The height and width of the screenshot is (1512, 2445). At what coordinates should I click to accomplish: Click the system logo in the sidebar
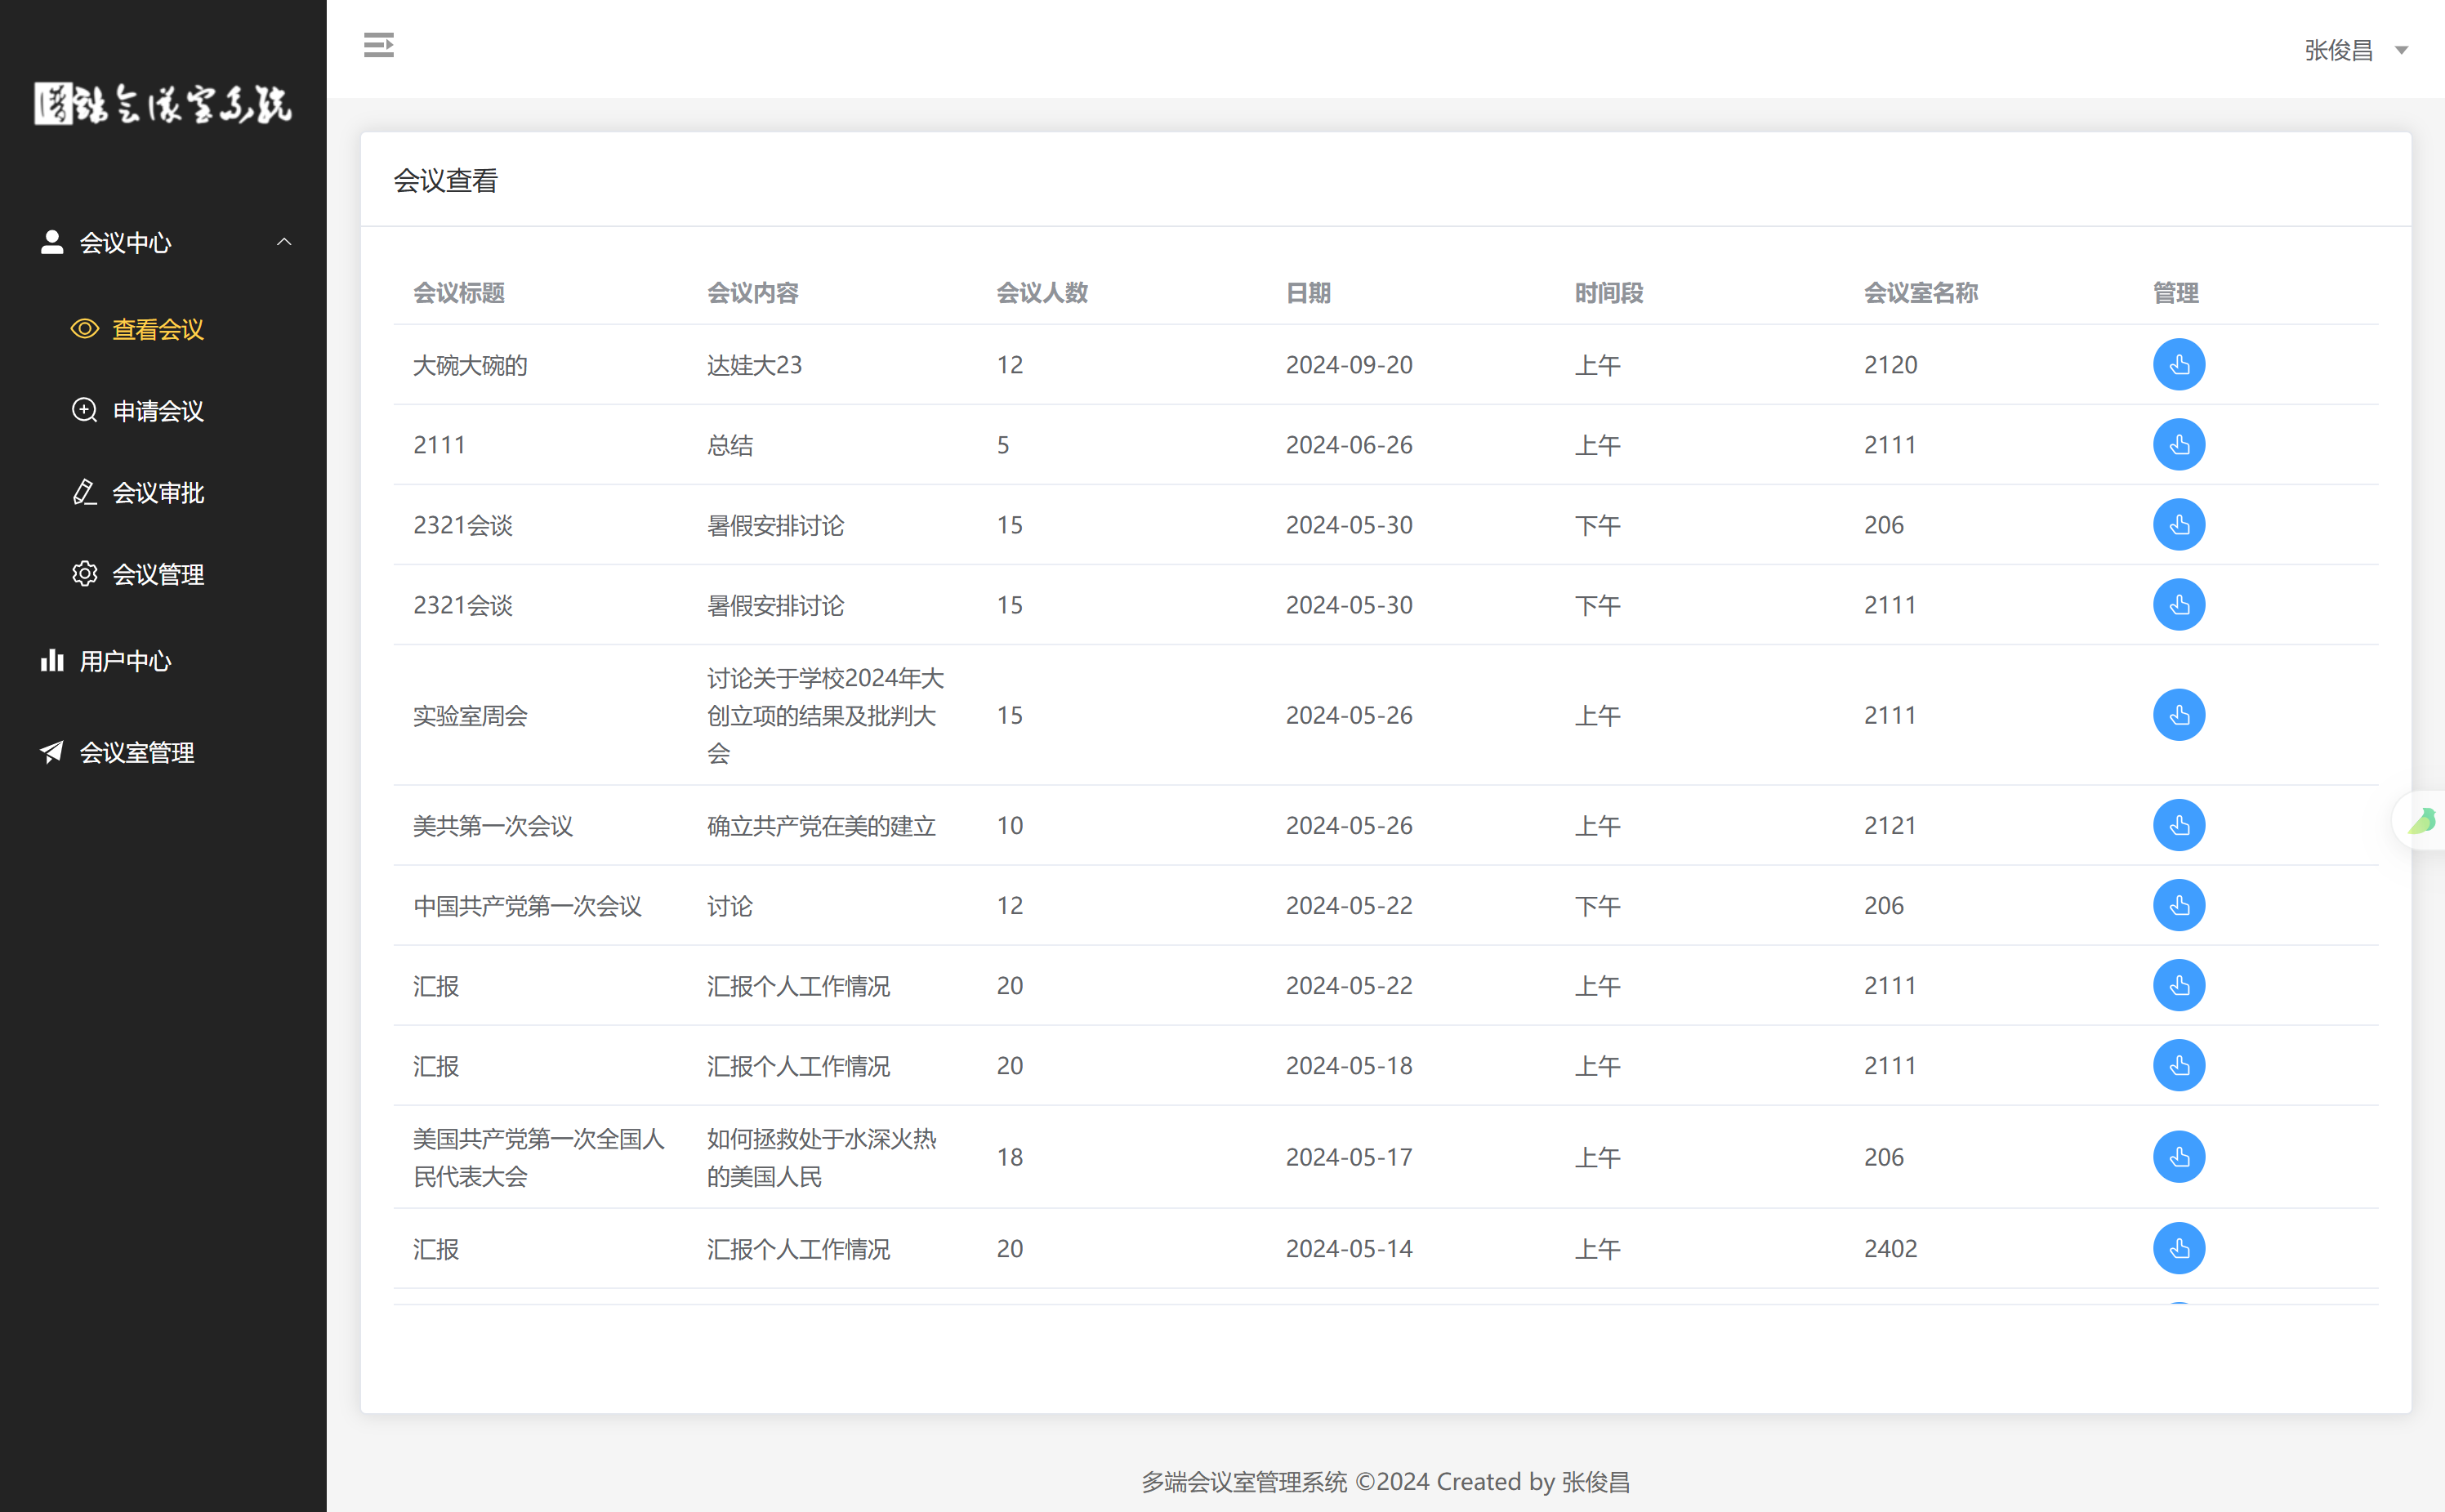163,103
